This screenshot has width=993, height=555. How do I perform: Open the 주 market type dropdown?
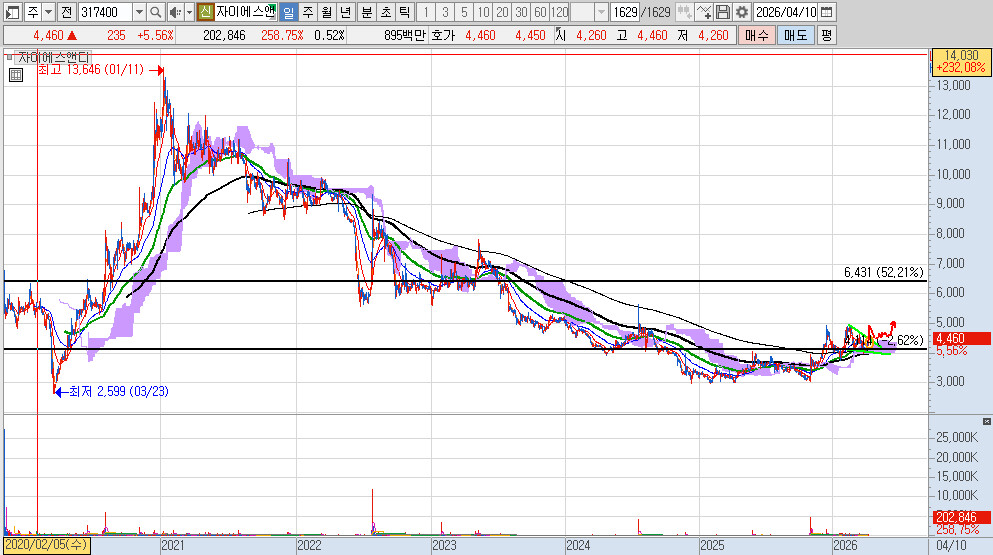[48, 12]
